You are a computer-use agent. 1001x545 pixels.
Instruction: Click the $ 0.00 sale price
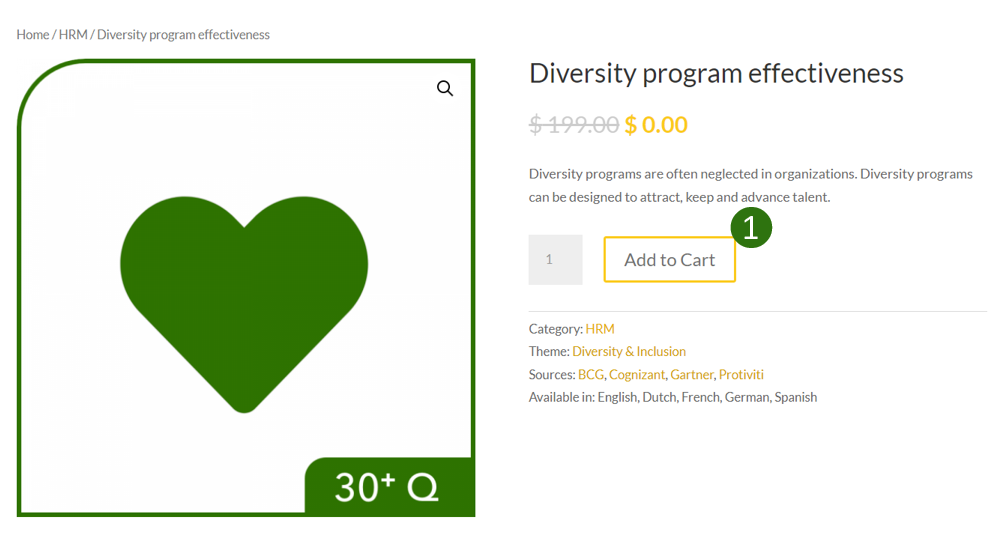(656, 124)
